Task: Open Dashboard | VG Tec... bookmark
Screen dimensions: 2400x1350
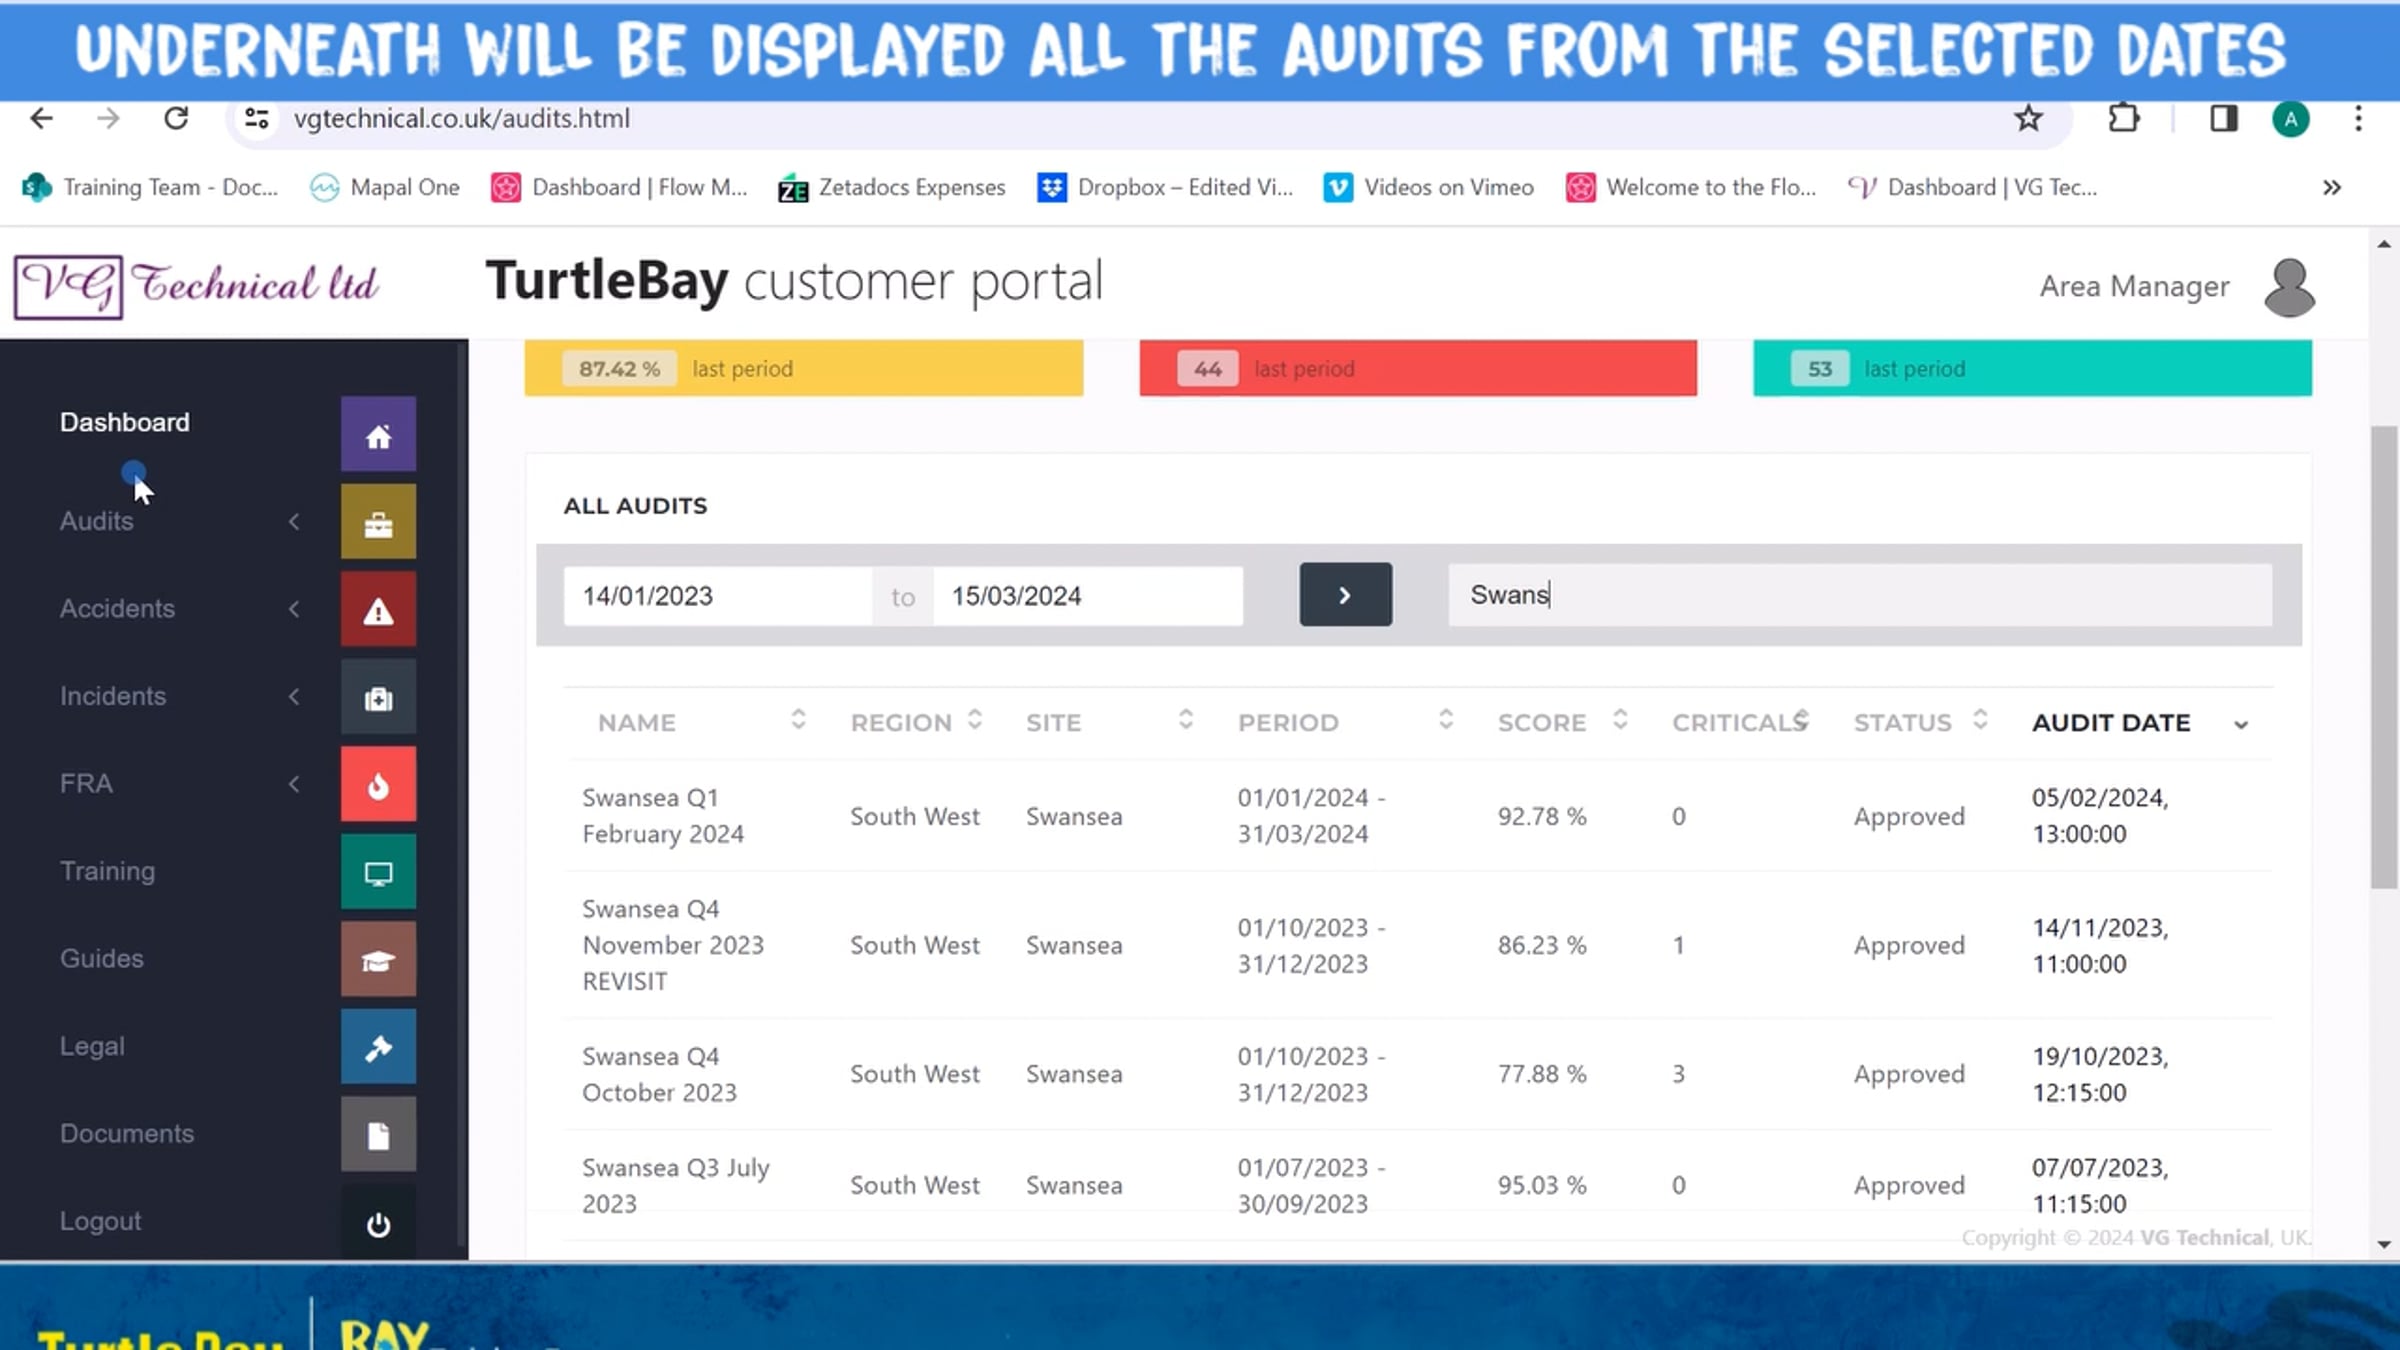Action: [x=1972, y=187]
